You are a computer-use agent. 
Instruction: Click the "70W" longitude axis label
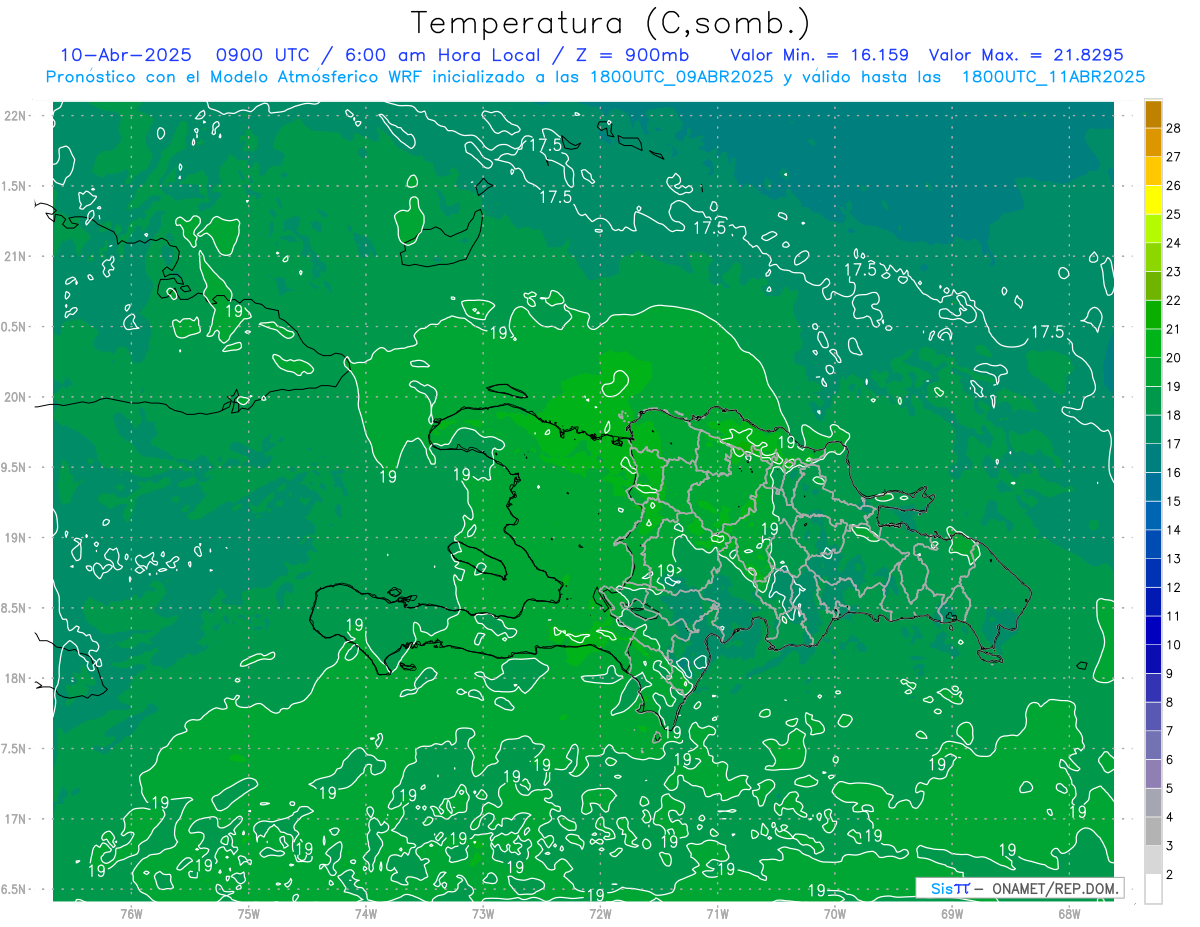(835, 913)
